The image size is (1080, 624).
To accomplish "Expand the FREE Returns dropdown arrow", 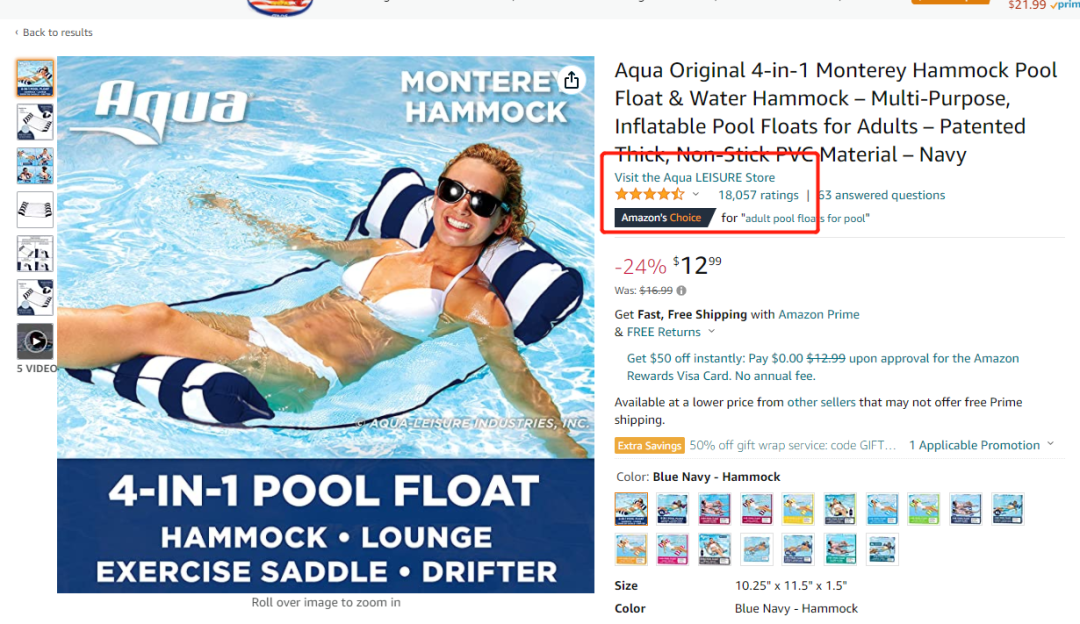I will click(x=712, y=331).
